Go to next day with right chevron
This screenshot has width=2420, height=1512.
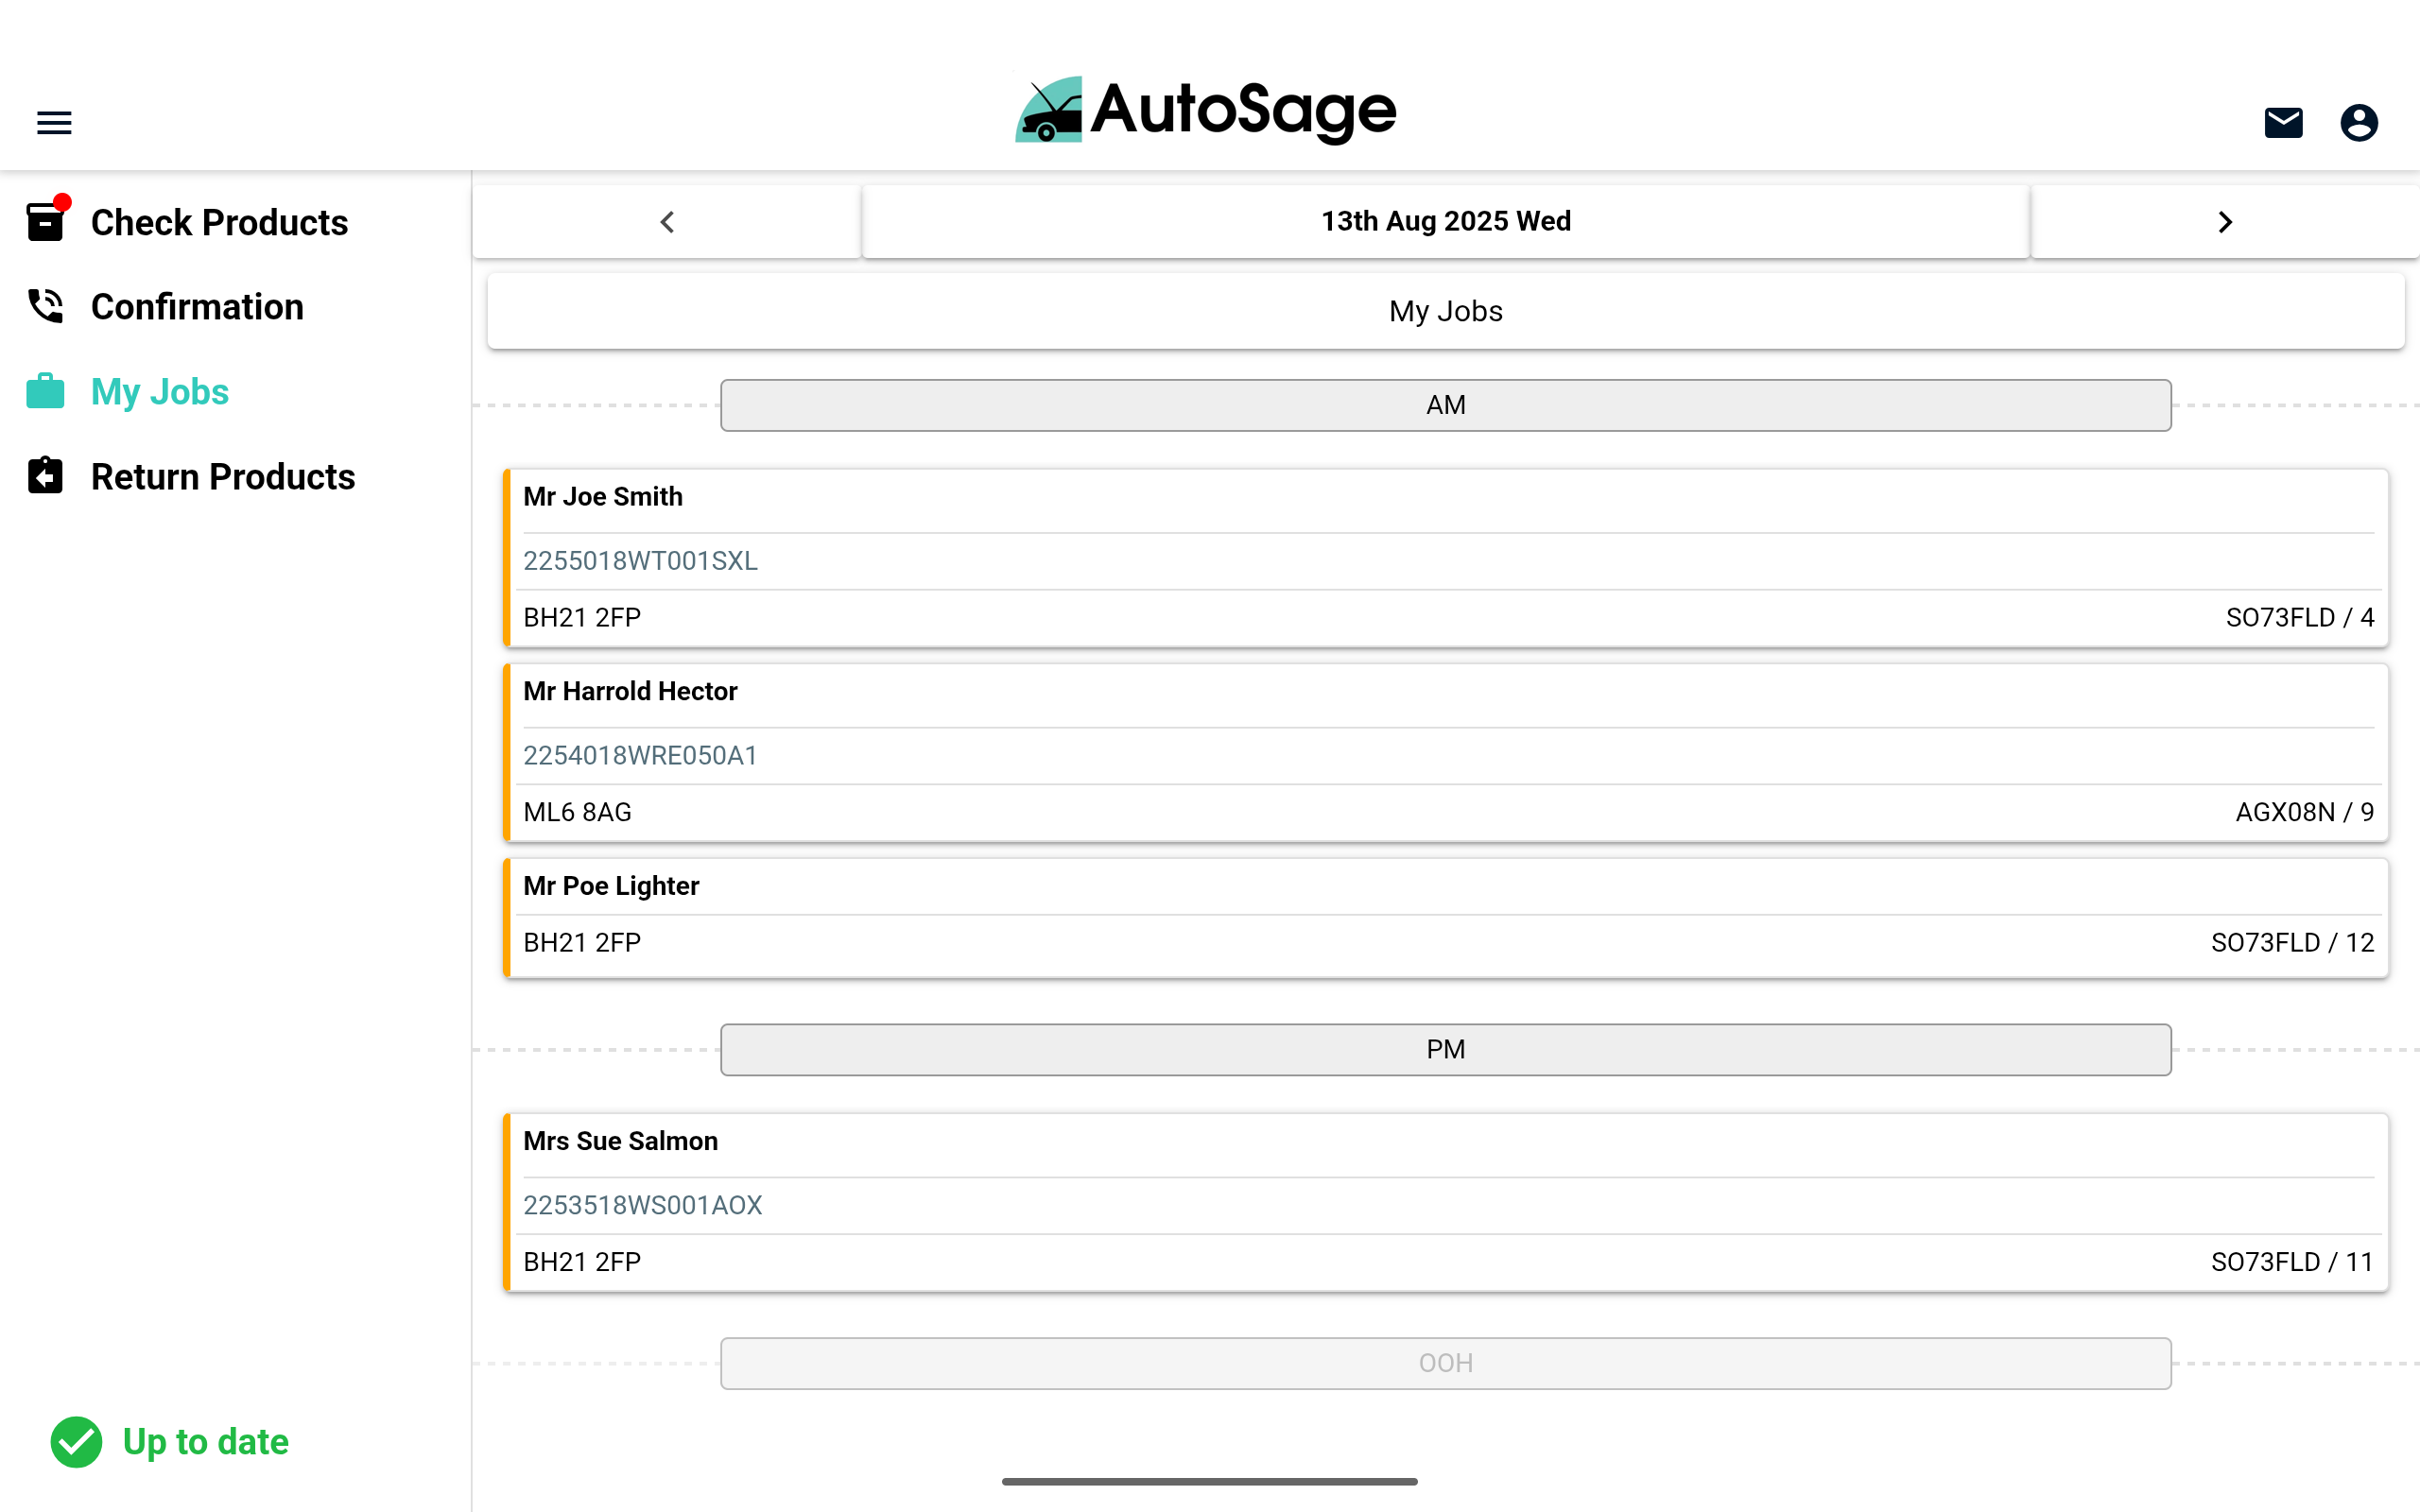[2225, 221]
